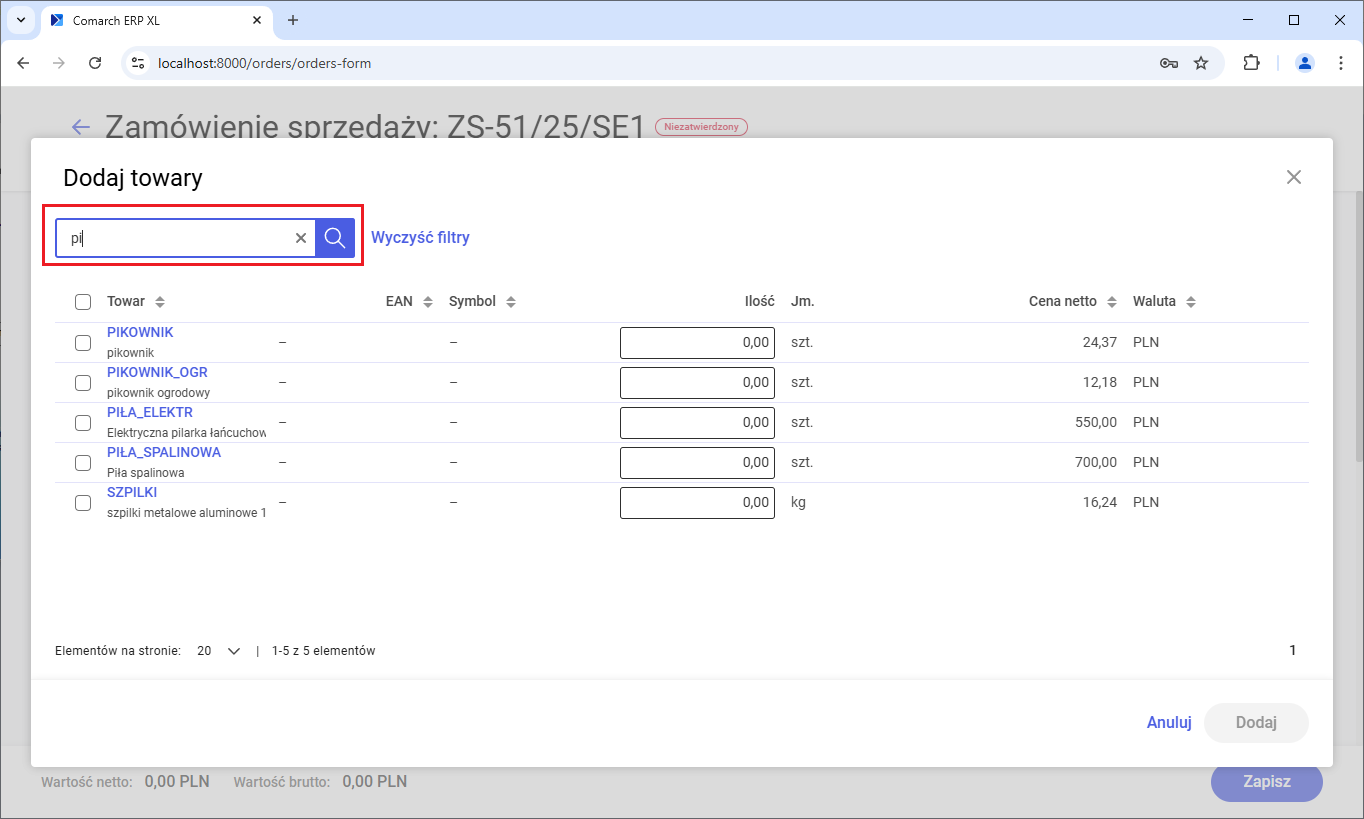Clear the search field with X icon

tap(300, 238)
